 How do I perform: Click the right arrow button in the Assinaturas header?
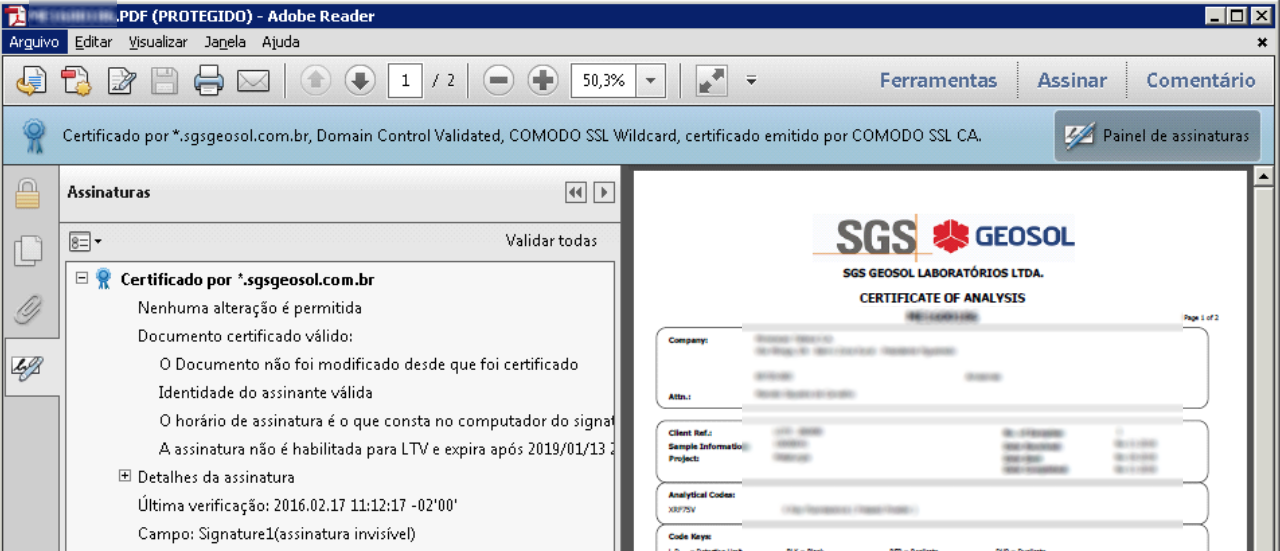(x=603, y=192)
